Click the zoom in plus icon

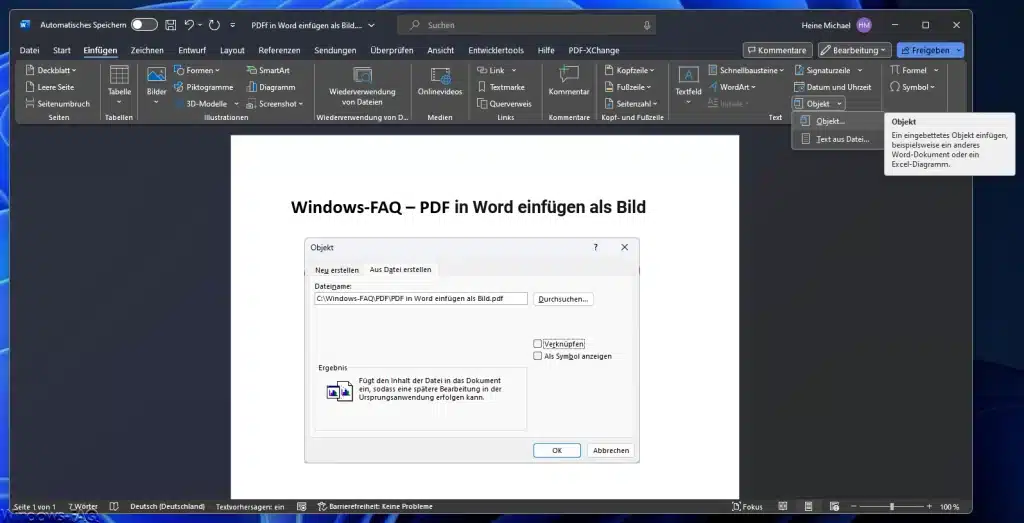point(929,507)
